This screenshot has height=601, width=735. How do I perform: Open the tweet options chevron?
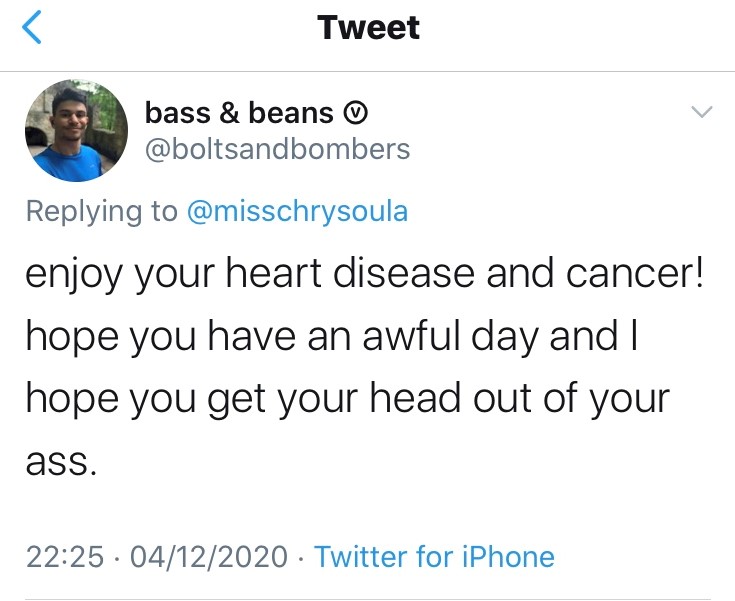[703, 112]
